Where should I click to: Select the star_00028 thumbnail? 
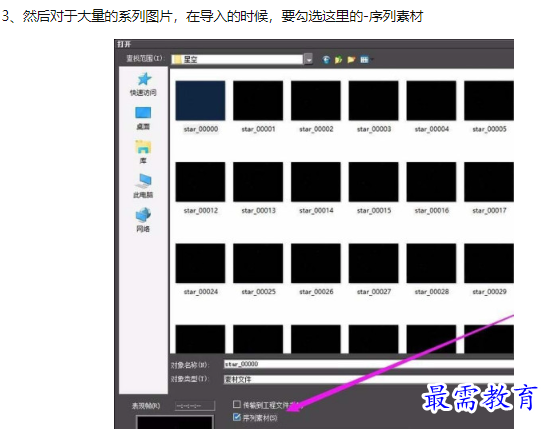point(431,263)
